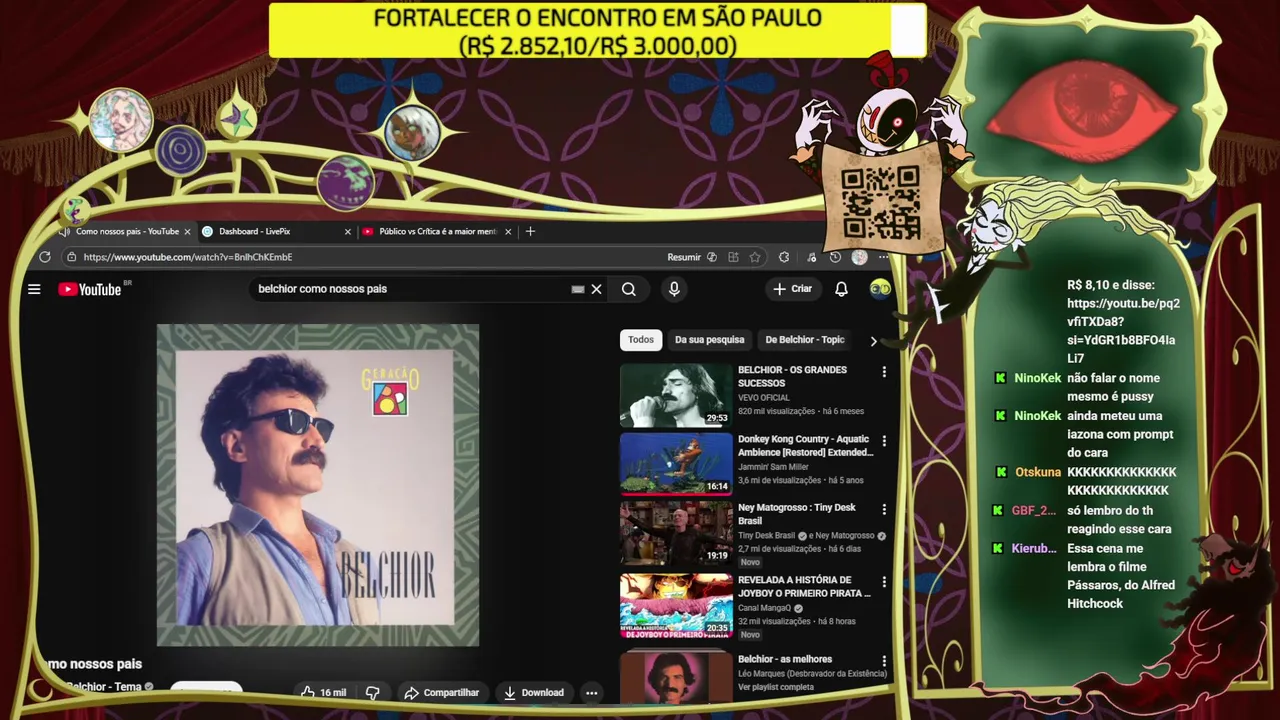Close the Dashboard - LivePix tab
The height and width of the screenshot is (720, 1280).
(x=348, y=231)
